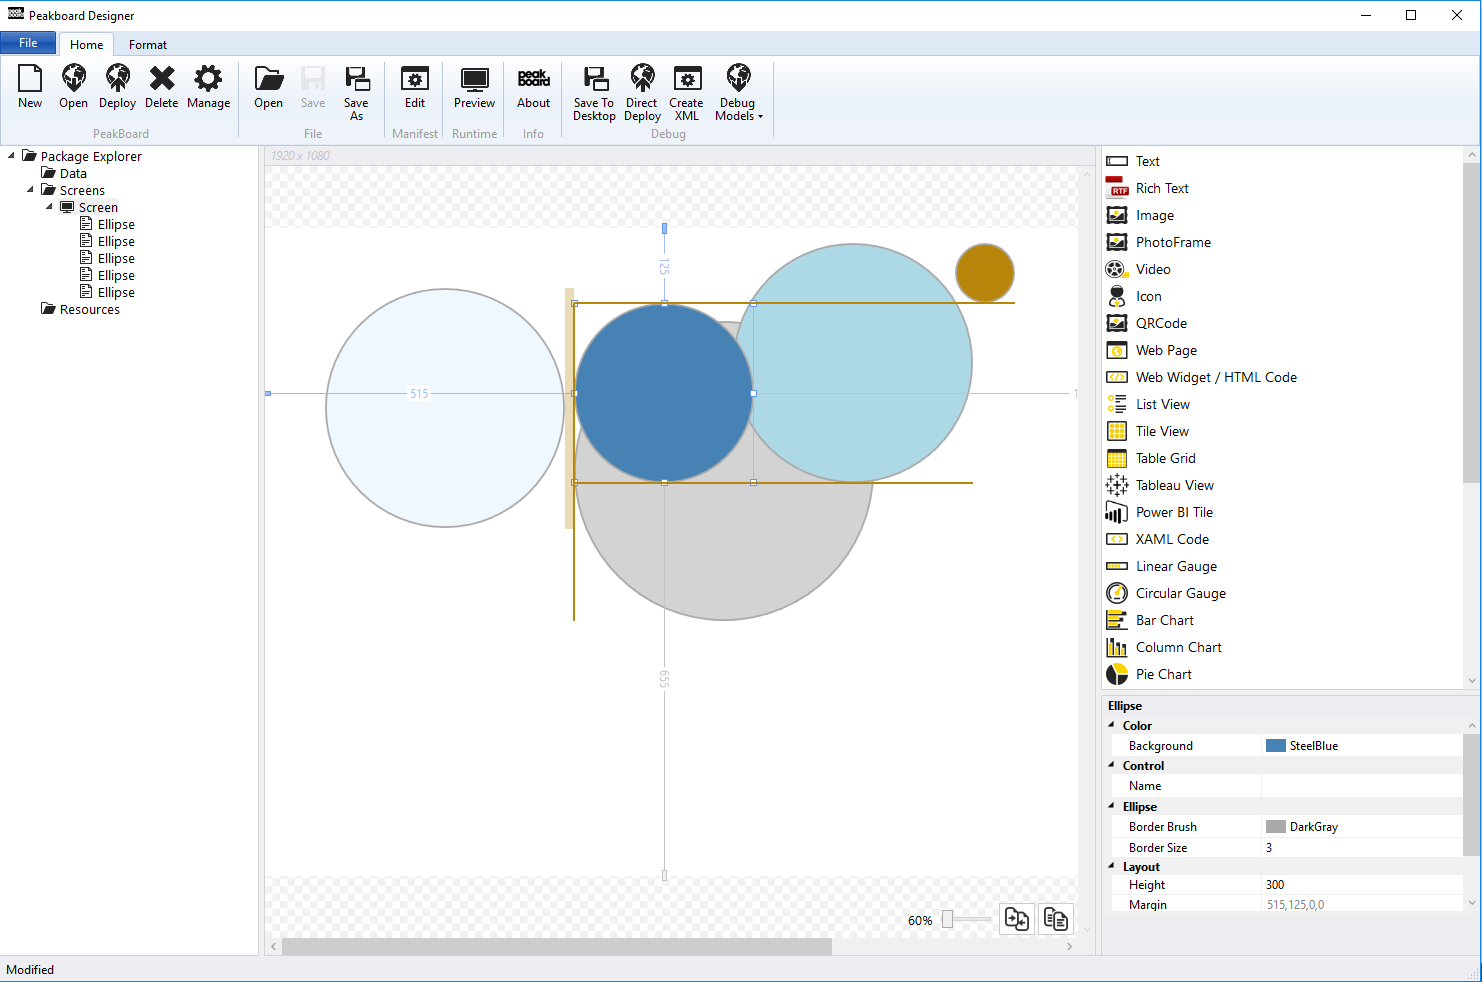Collapse the Screens tree node
The width and height of the screenshot is (1482, 982).
[x=30, y=190]
